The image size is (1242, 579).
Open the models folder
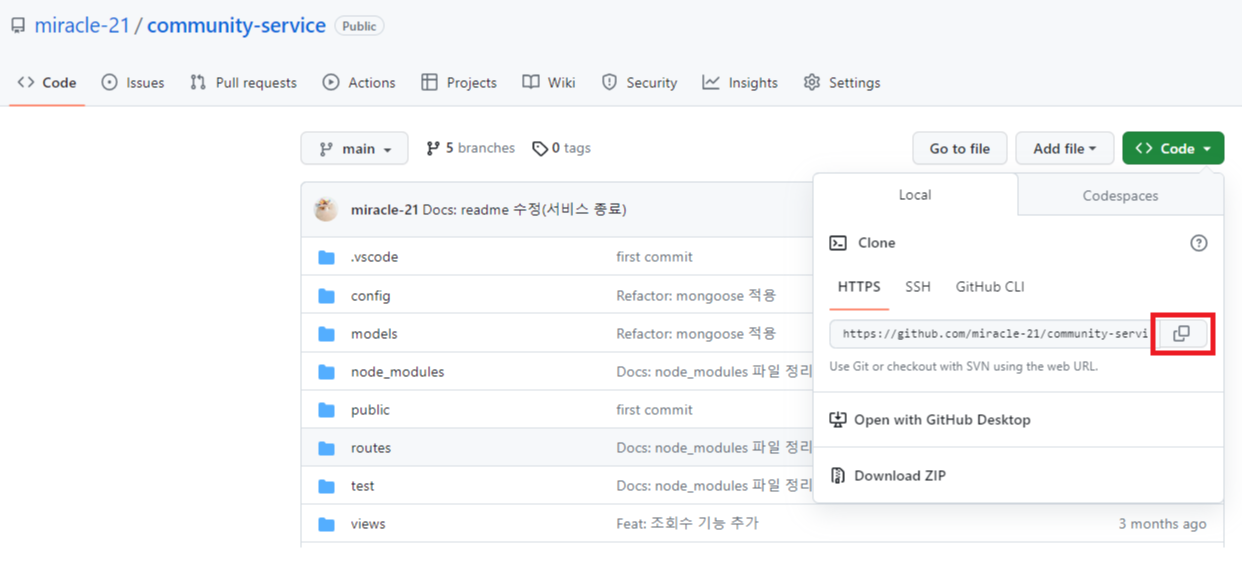374,334
